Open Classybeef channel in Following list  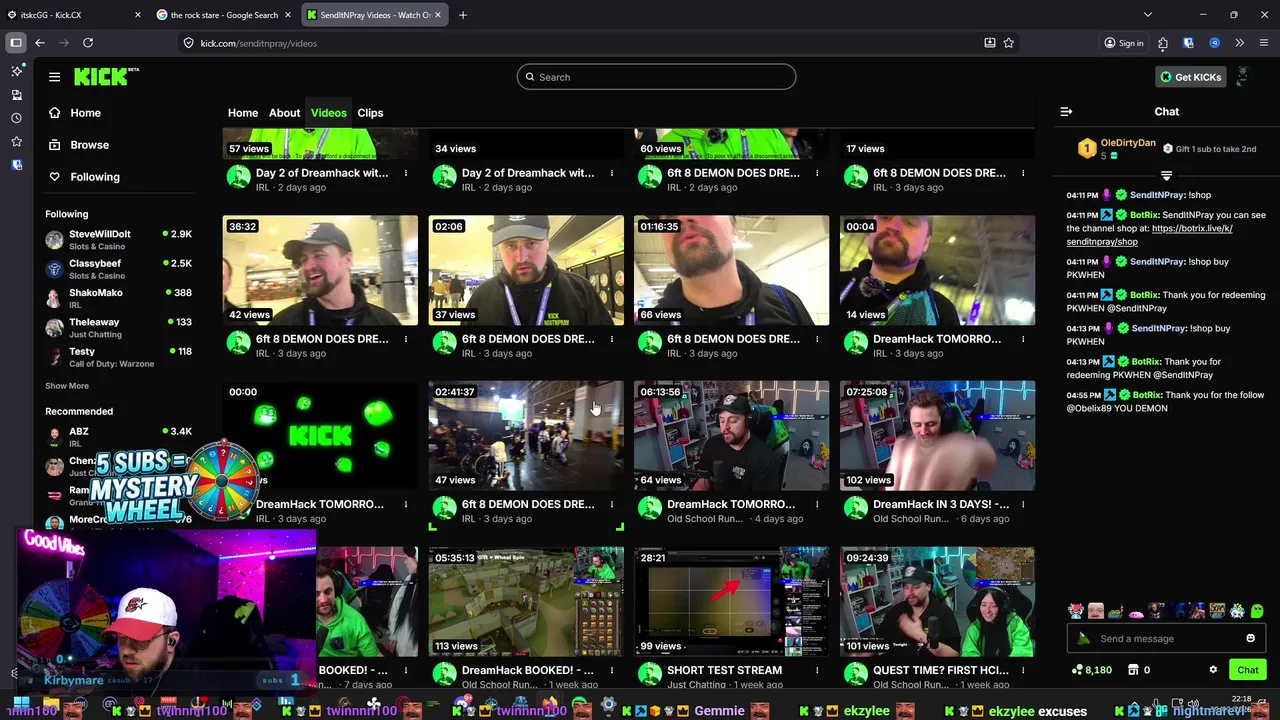(118, 269)
